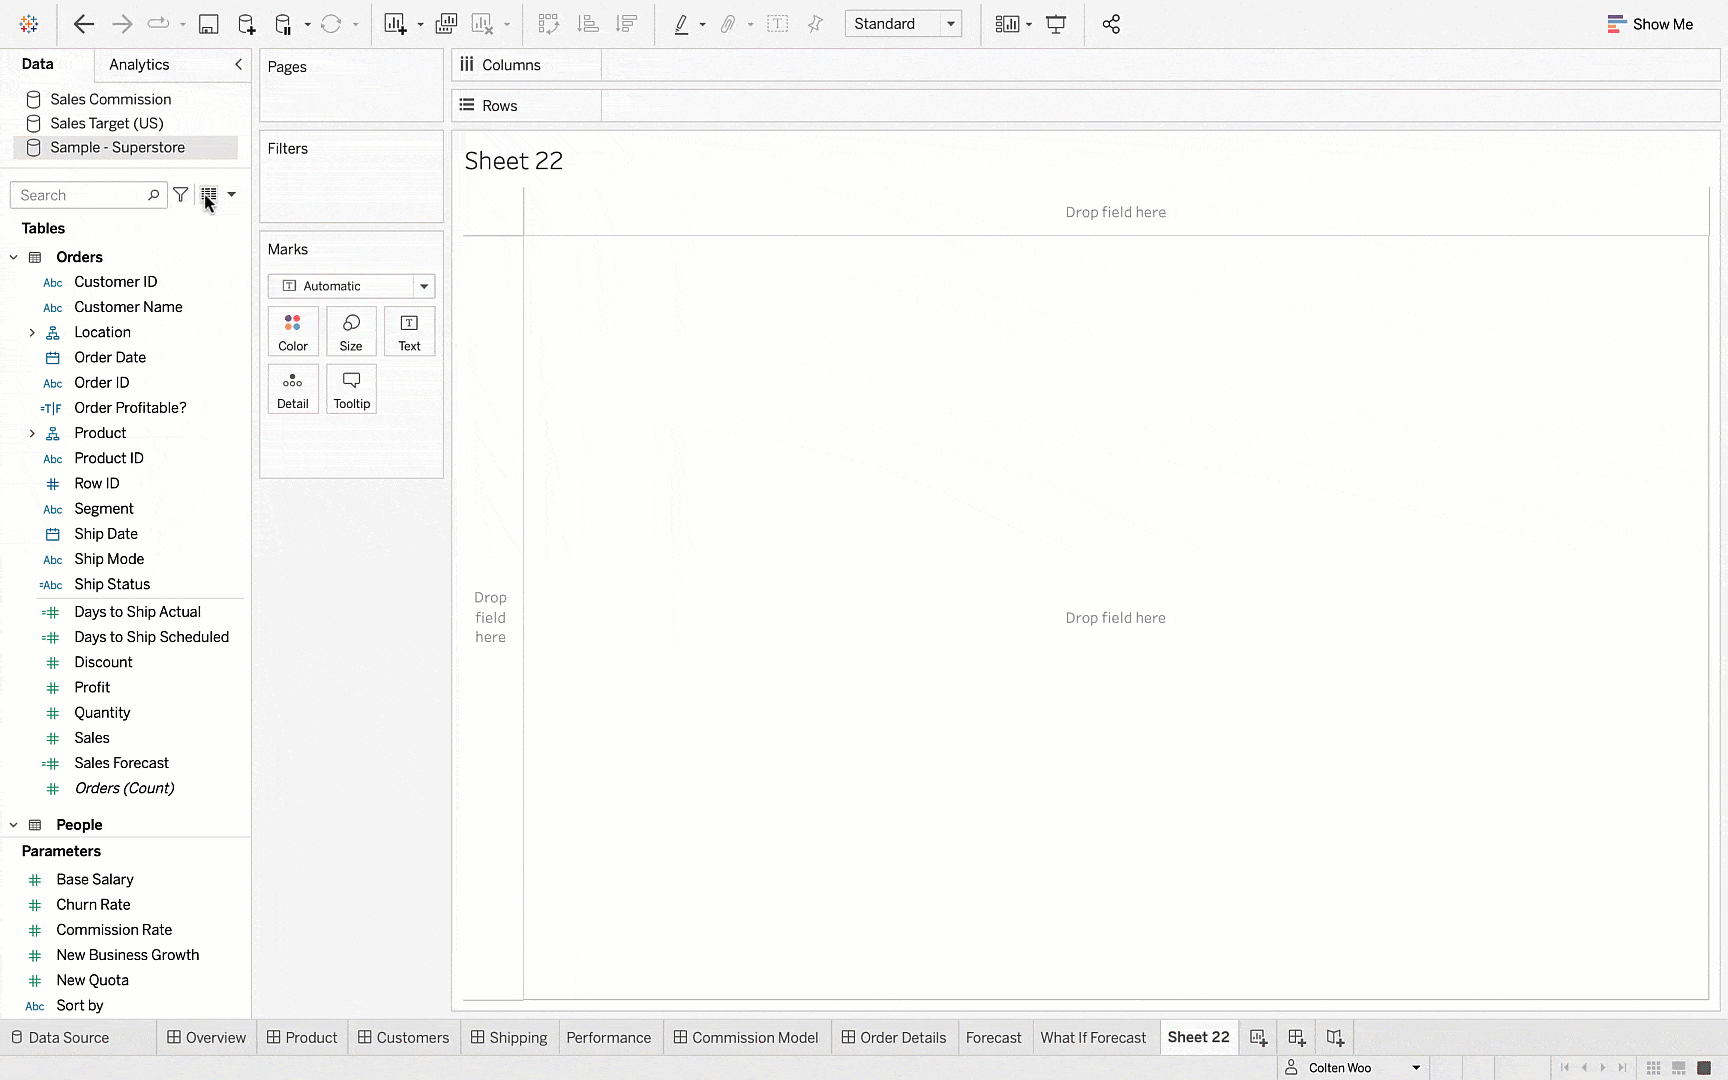Click the Refresh/Run Update icon

331,24
